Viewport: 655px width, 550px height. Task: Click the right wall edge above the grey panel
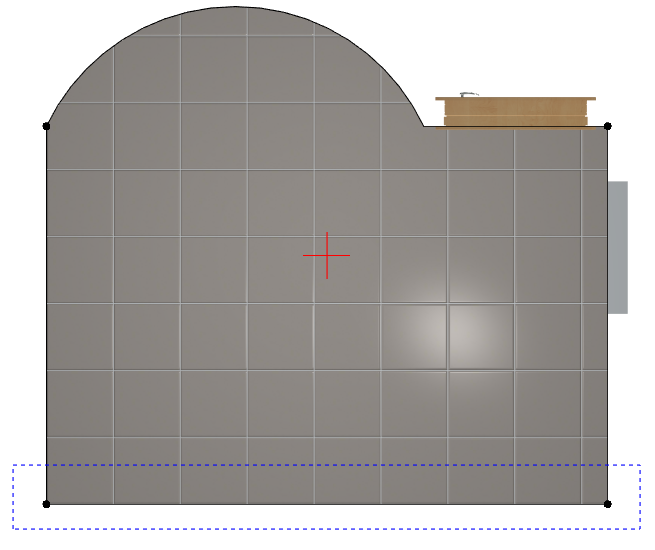[x=608, y=154]
